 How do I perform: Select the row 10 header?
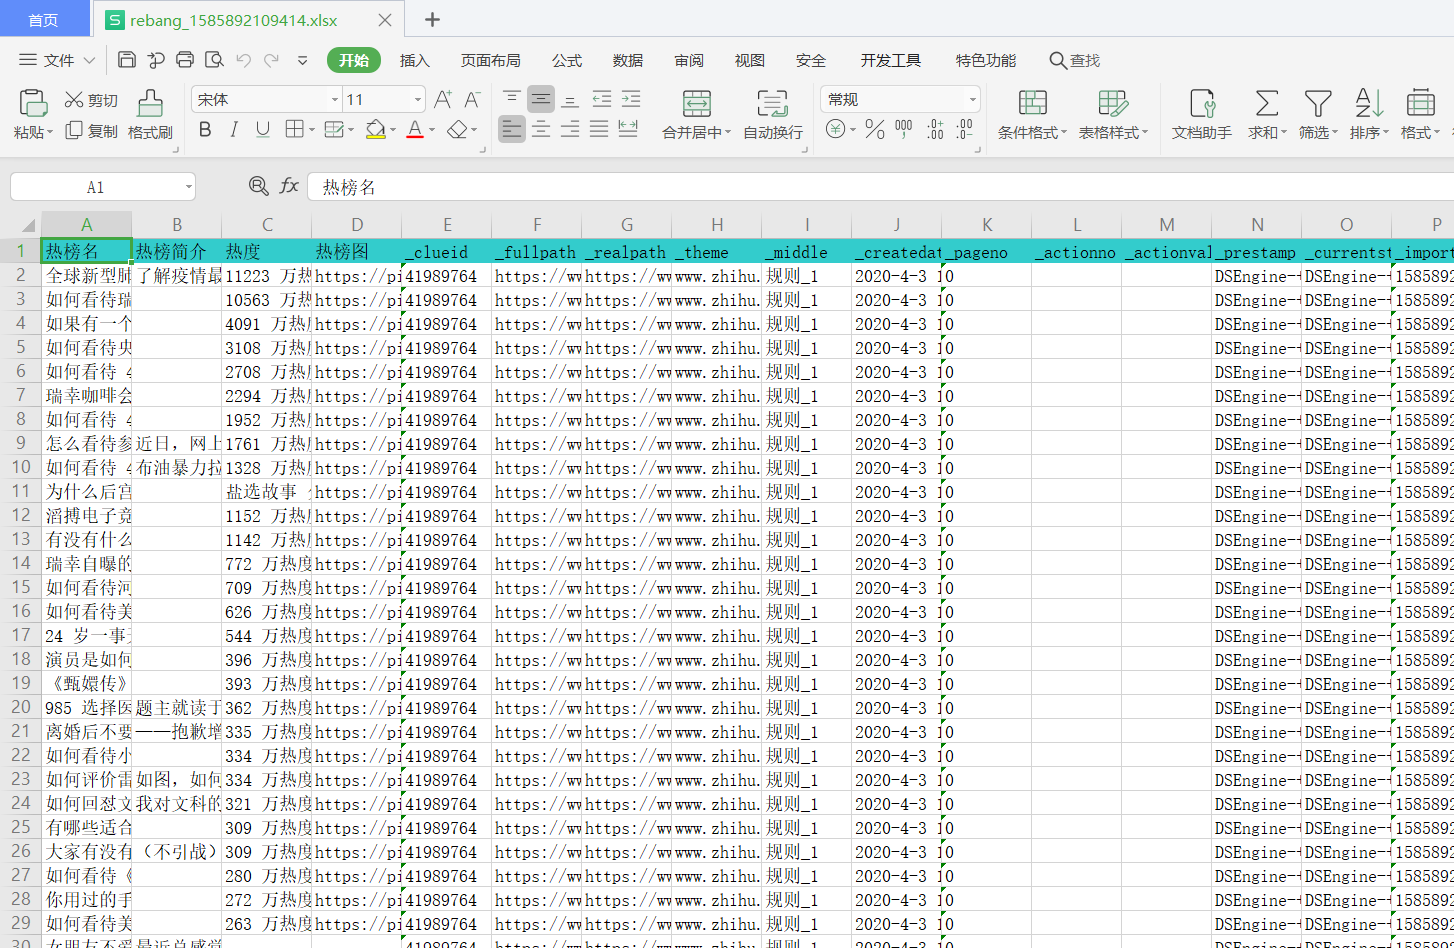[20, 467]
